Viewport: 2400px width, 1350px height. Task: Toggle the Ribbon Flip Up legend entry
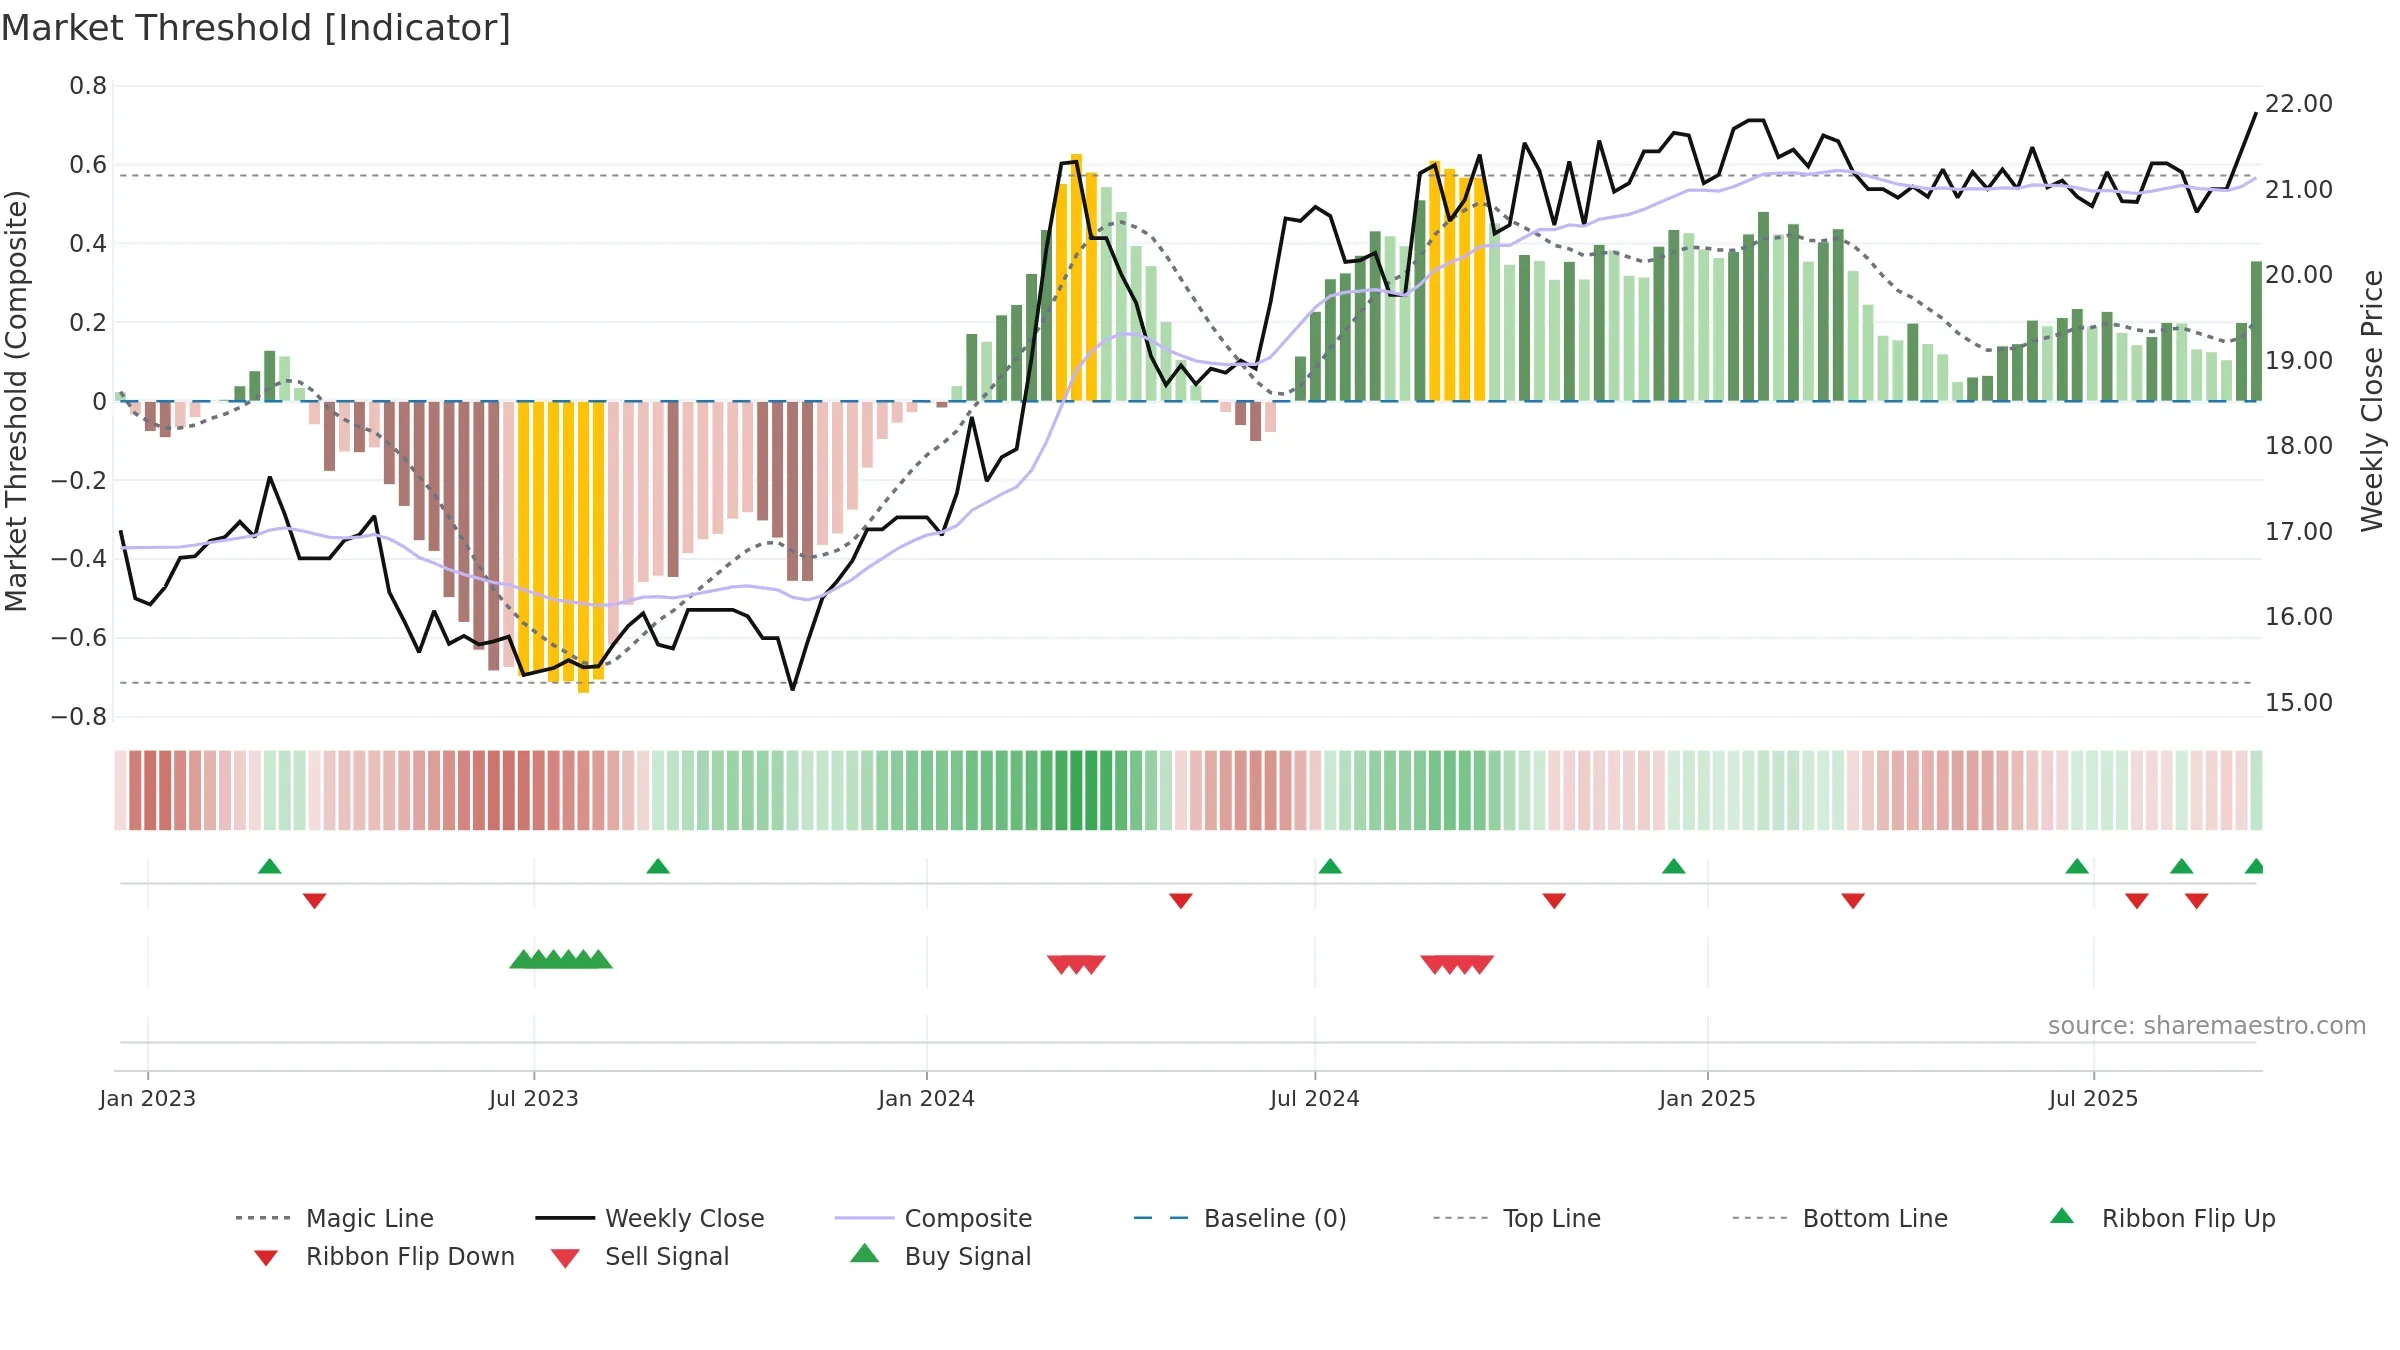coord(2162,1218)
